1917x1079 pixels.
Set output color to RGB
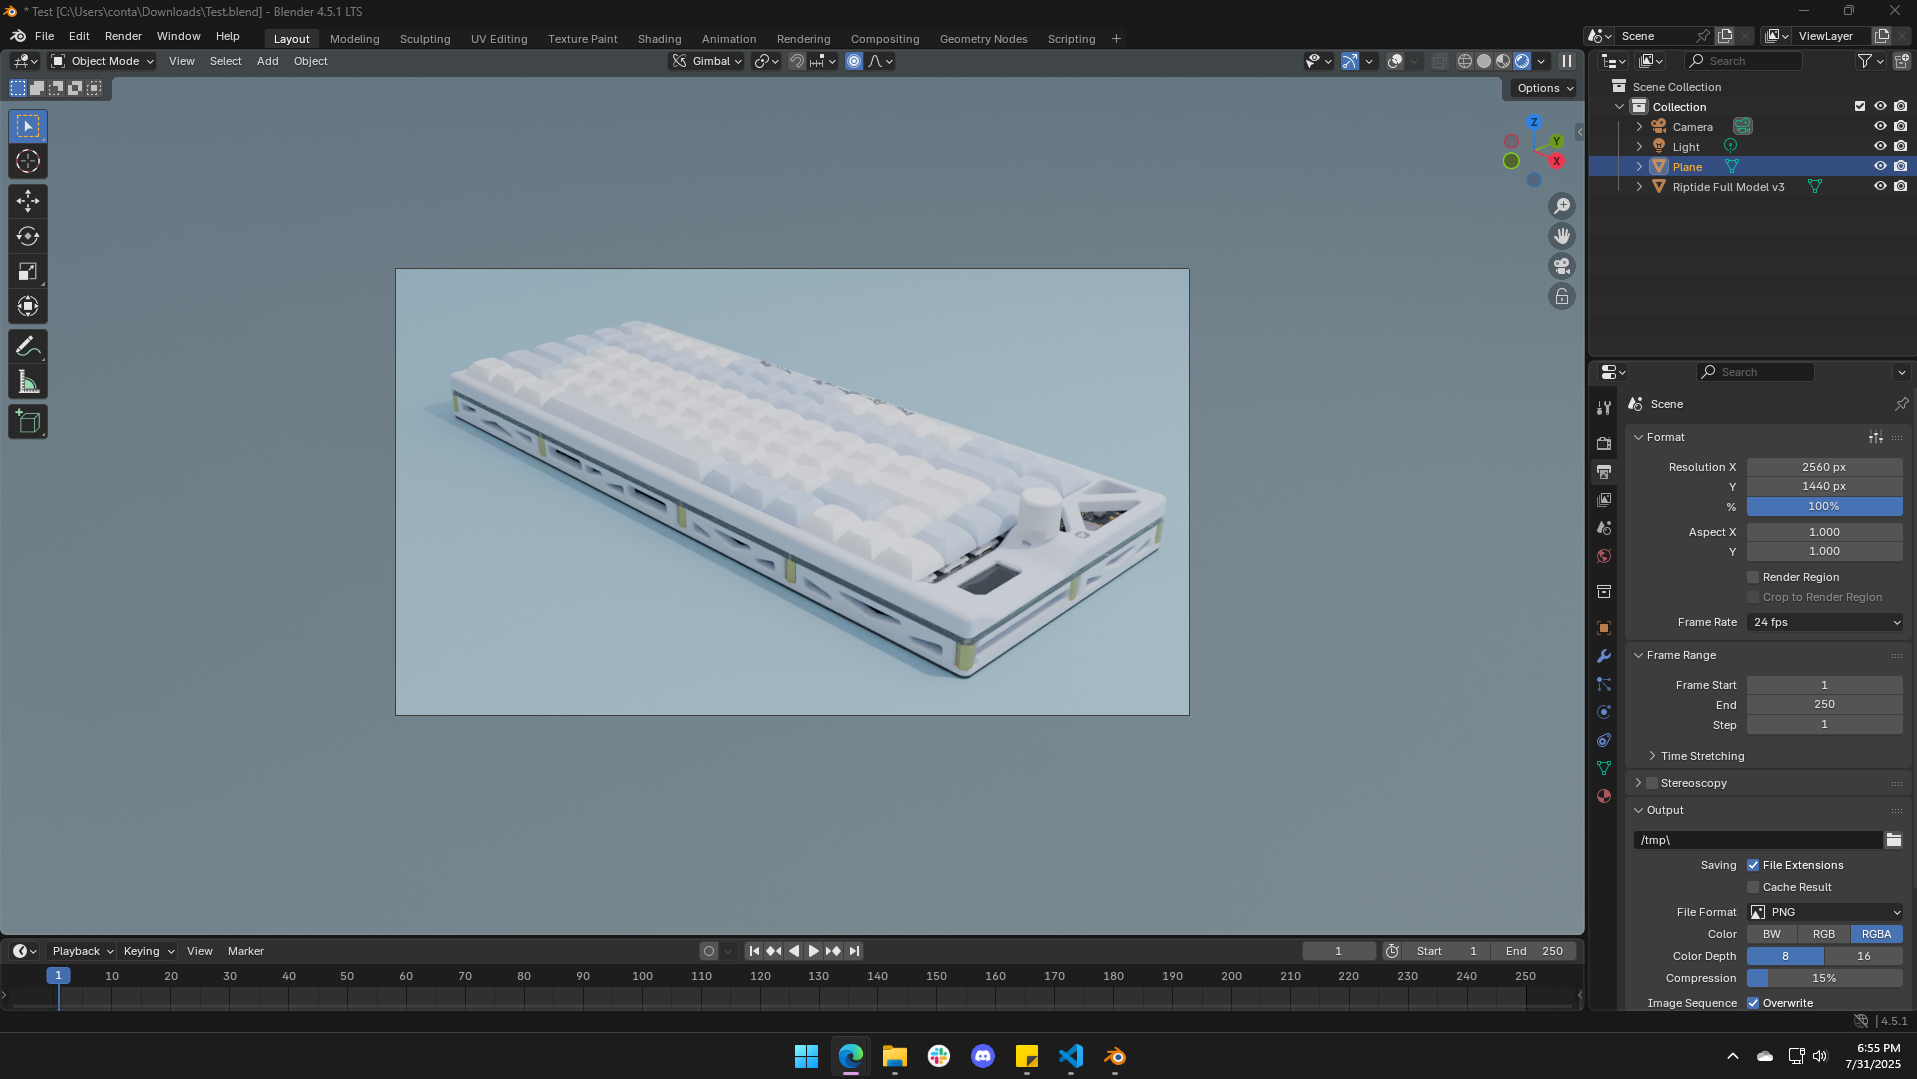point(1824,934)
